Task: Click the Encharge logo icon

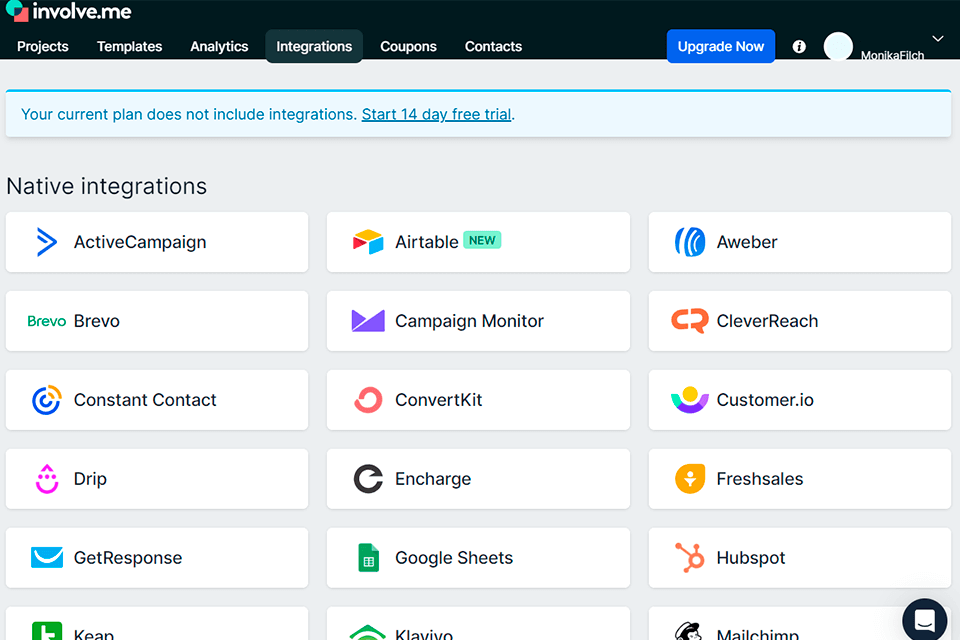Action: (x=368, y=479)
